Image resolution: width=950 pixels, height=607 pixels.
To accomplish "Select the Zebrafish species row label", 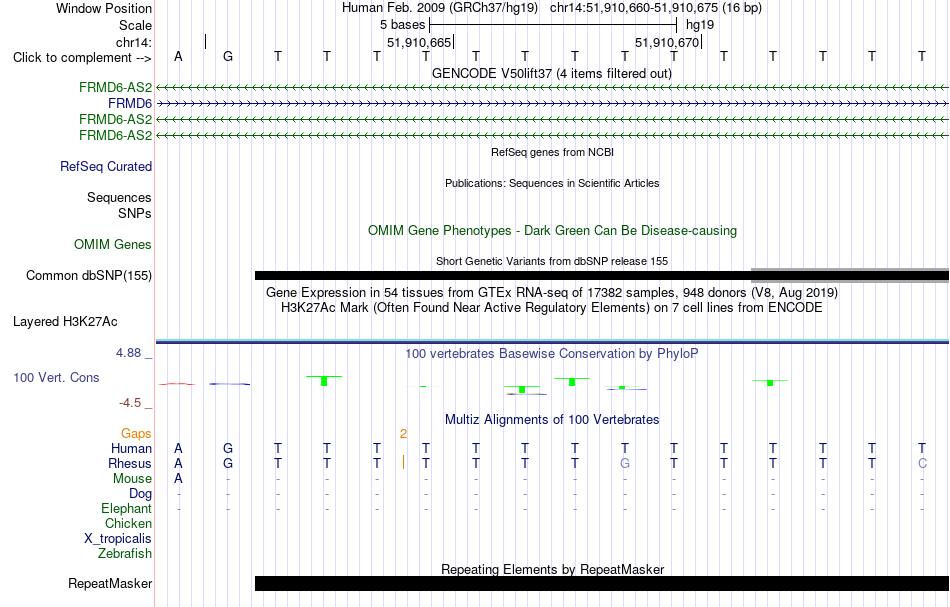I will [125, 554].
